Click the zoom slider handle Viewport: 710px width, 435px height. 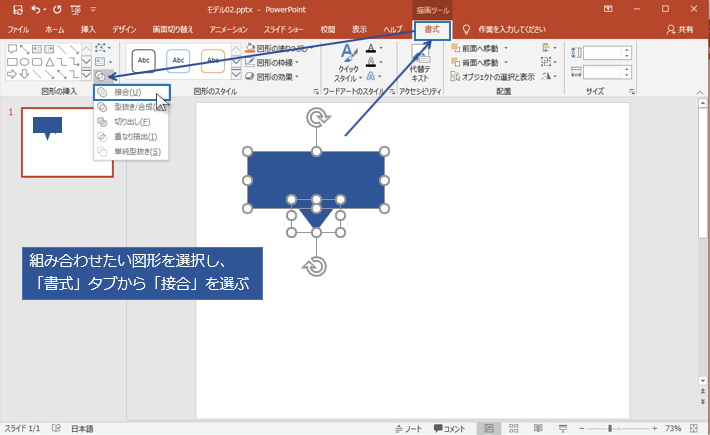point(610,428)
